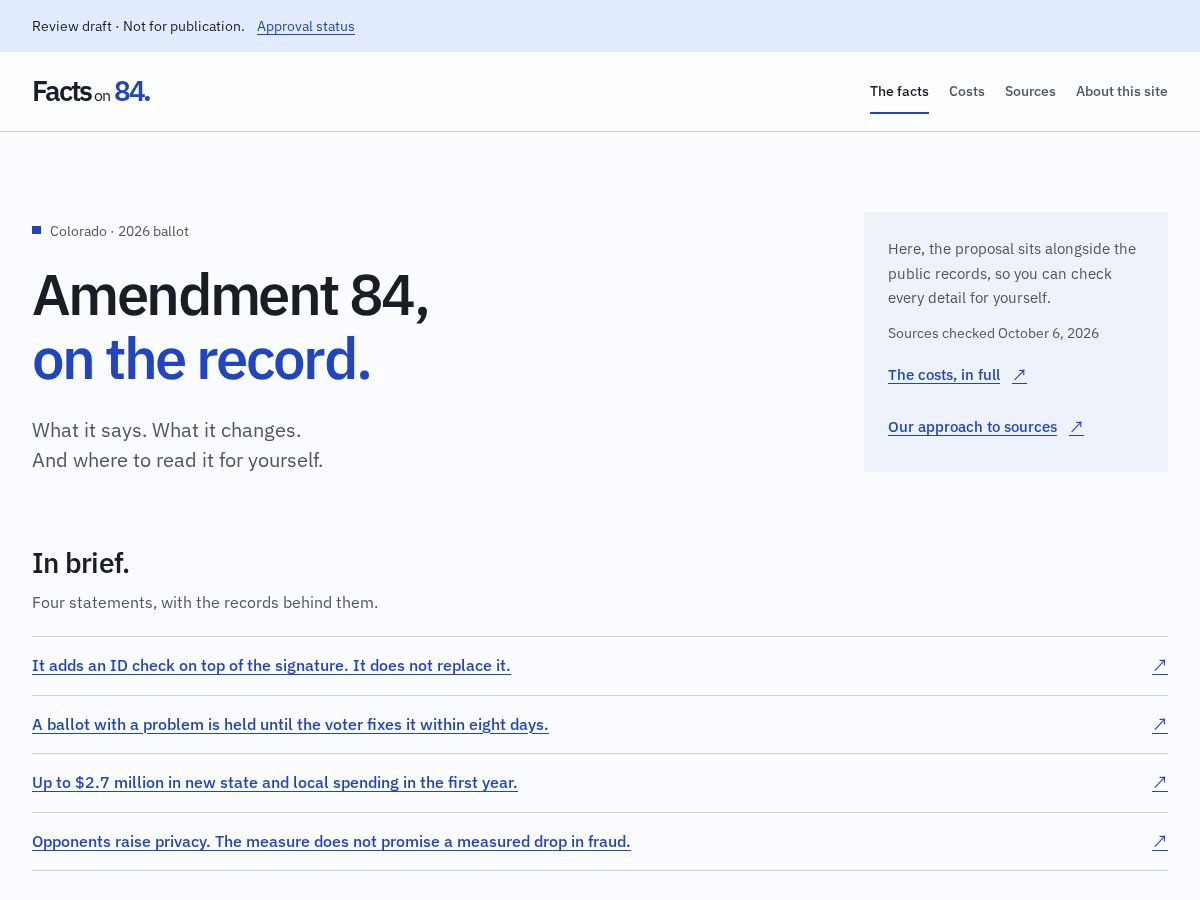The width and height of the screenshot is (1200, 900).
Task: Open the Approval status link
Action: 306,26
